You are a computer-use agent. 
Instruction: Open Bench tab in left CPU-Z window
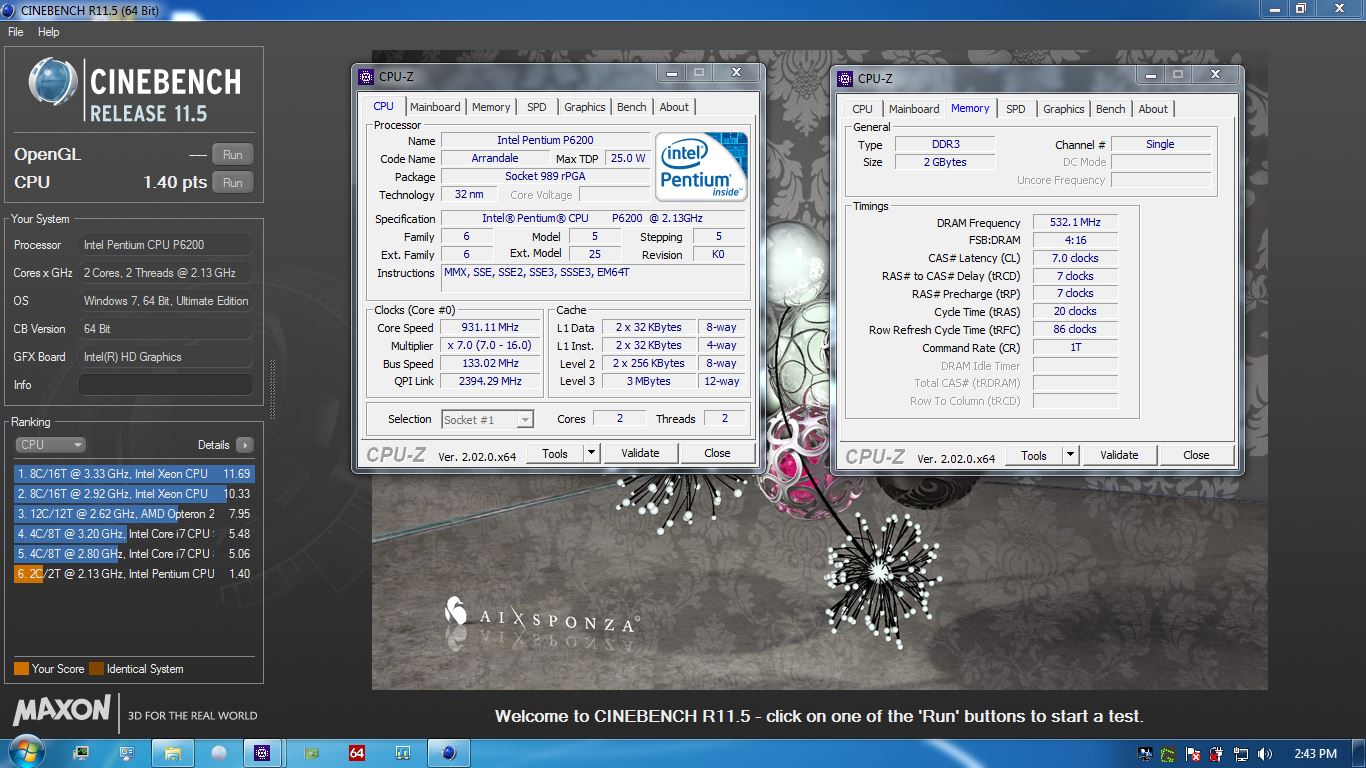pyautogui.click(x=631, y=107)
